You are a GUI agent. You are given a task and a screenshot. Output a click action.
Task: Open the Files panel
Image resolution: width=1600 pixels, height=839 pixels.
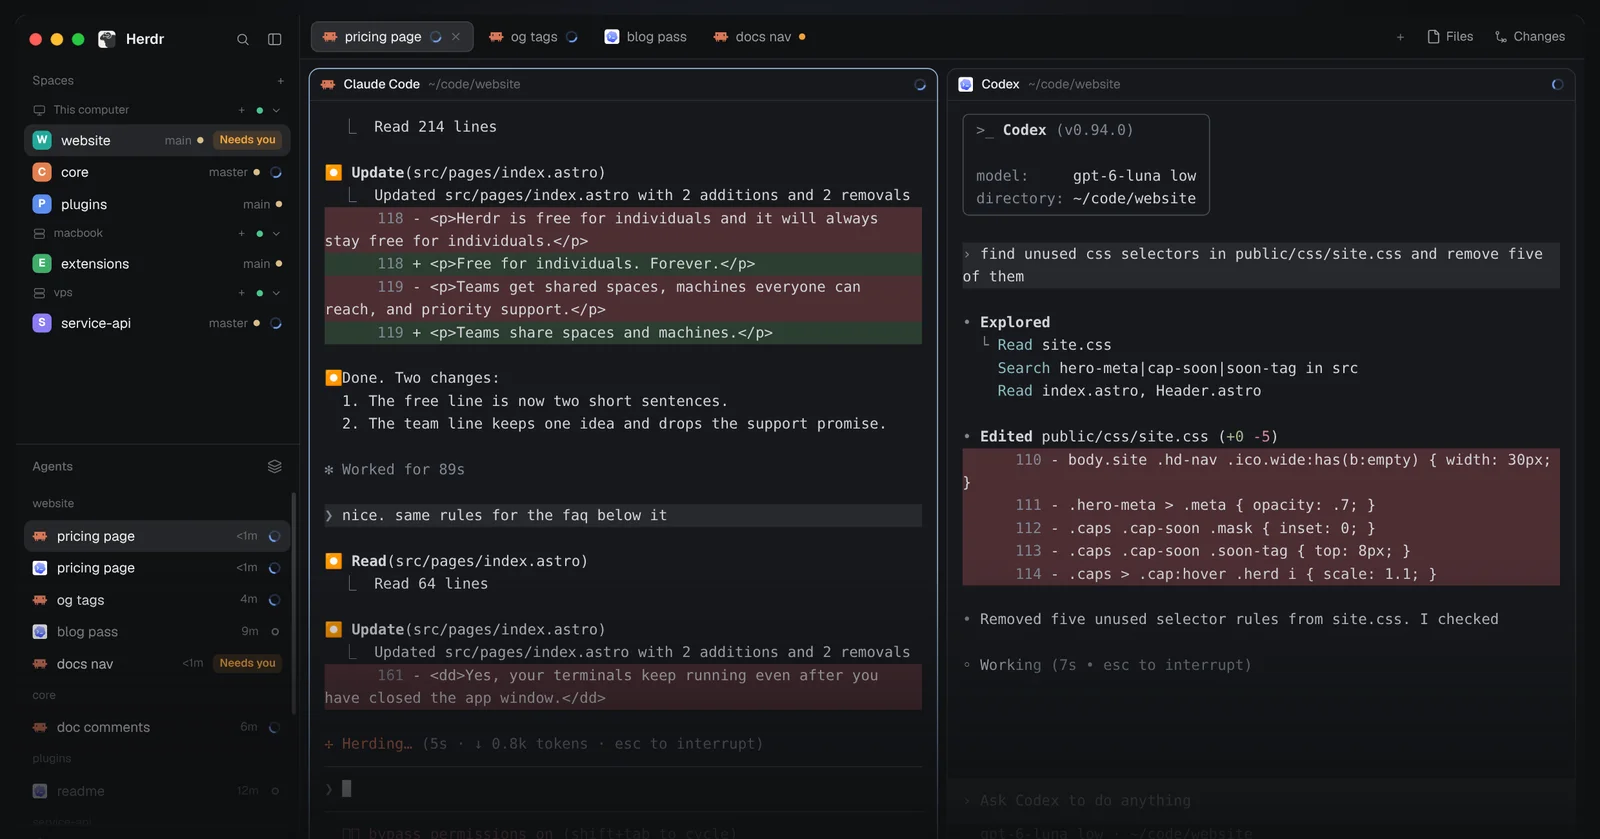tap(1450, 37)
